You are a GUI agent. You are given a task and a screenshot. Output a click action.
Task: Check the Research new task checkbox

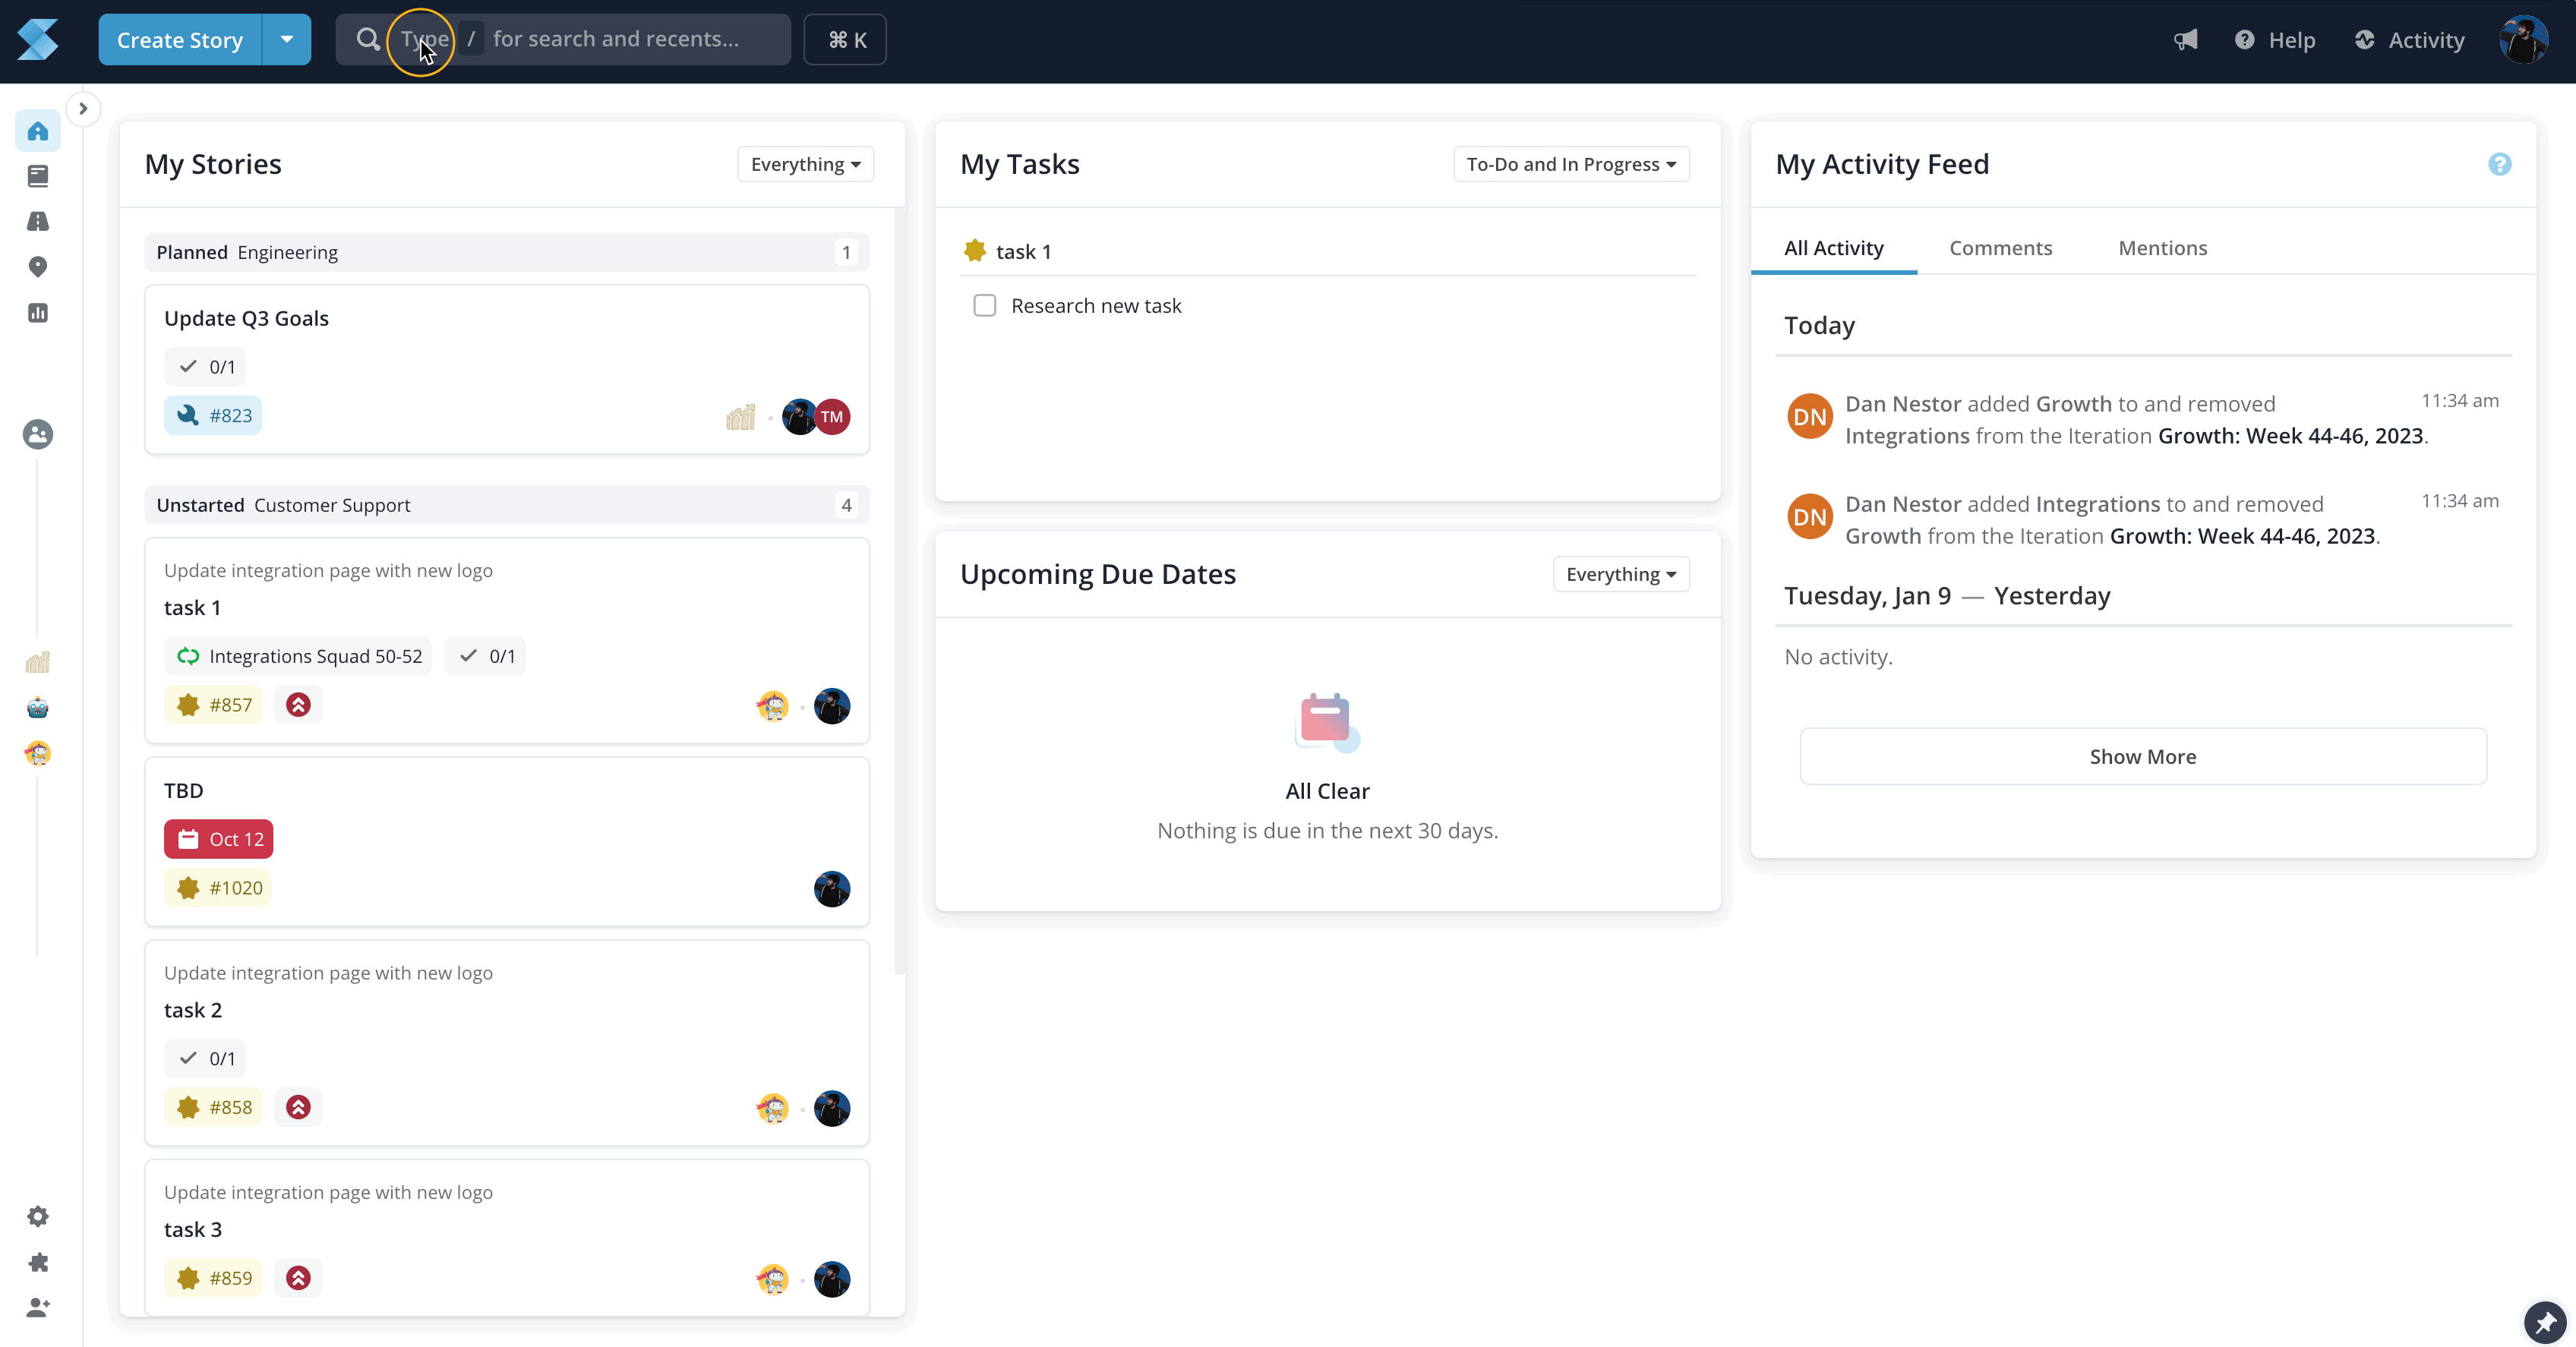coord(985,305)
